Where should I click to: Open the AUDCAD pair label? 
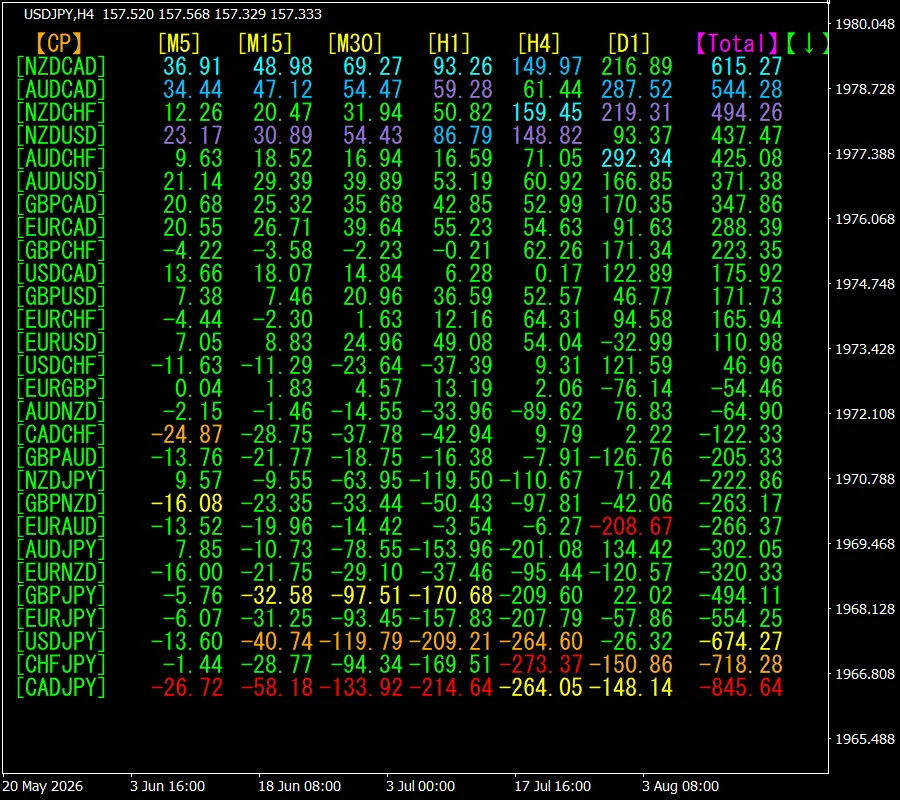61,90
